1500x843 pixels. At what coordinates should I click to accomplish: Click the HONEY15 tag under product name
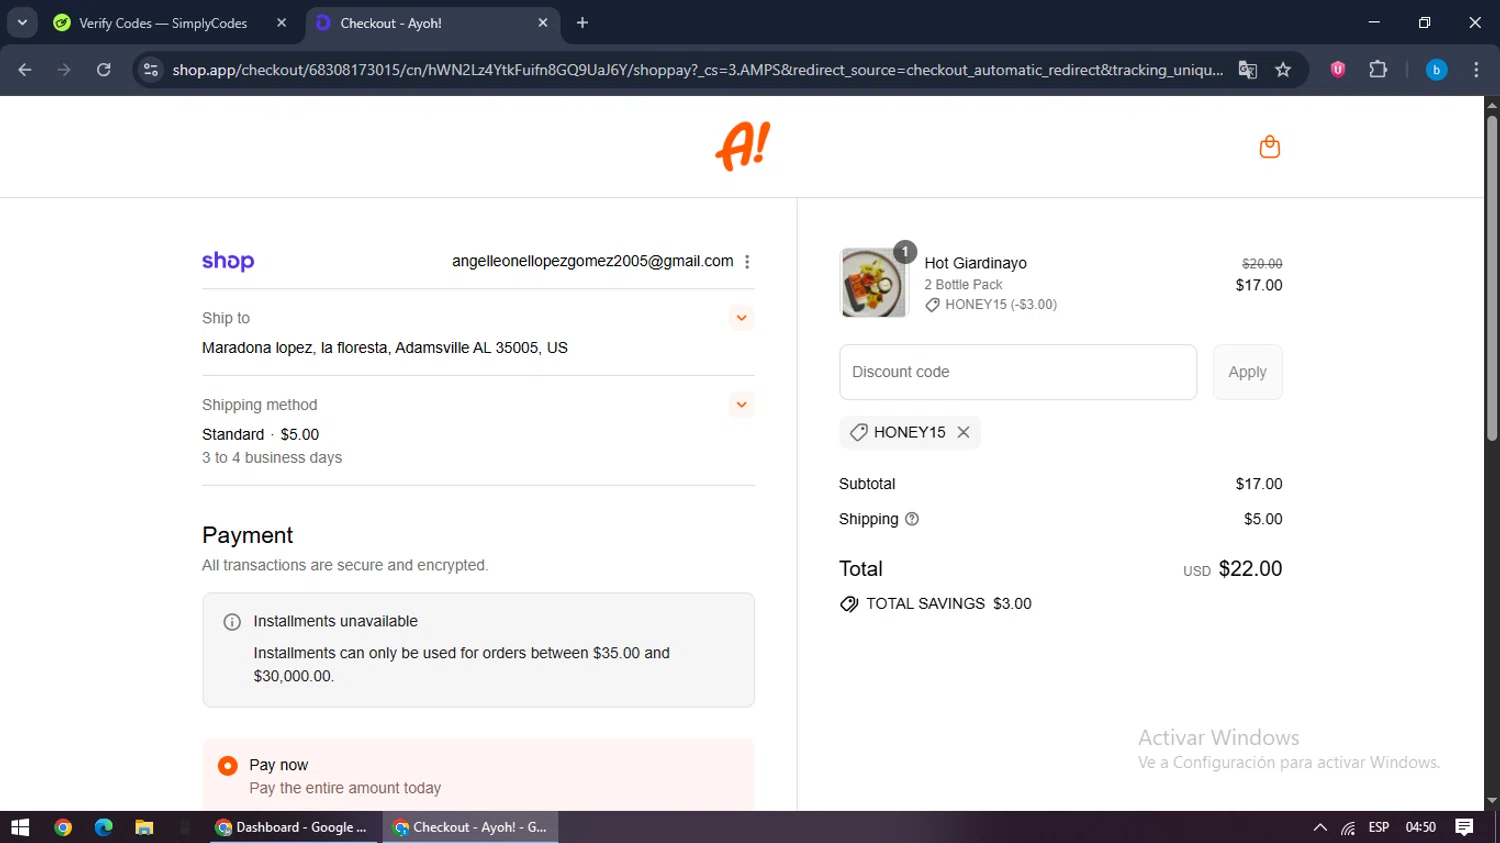click(x=991, y=305)
